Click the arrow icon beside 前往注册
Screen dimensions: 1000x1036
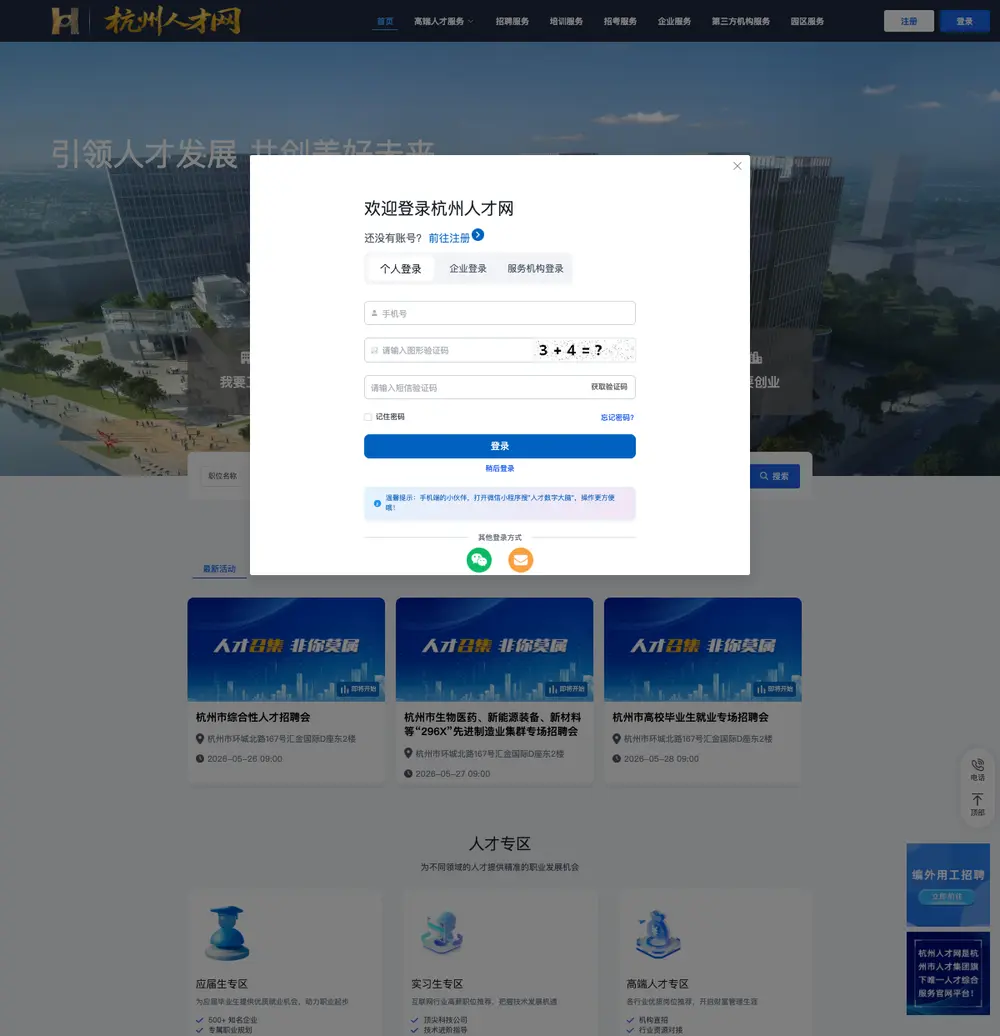tap(478, 235)
